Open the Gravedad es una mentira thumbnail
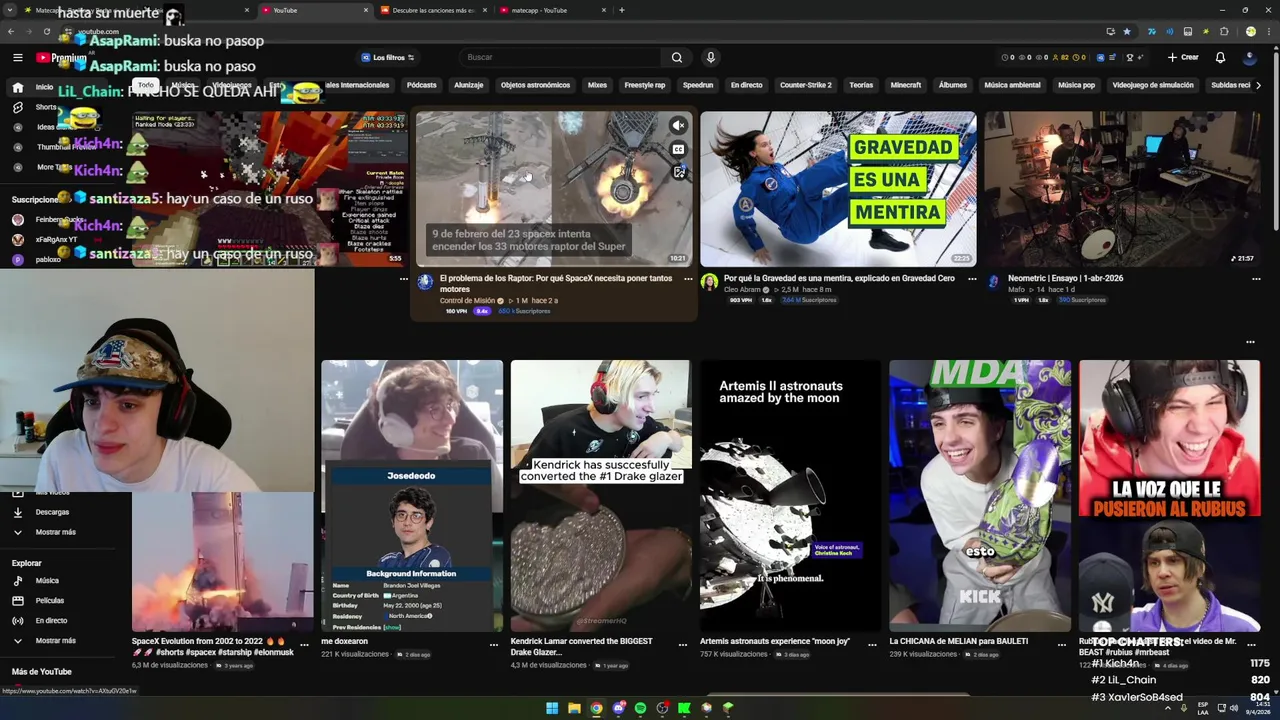Image resolution: width=1280 pixels, height=720 pixels. 838,188
